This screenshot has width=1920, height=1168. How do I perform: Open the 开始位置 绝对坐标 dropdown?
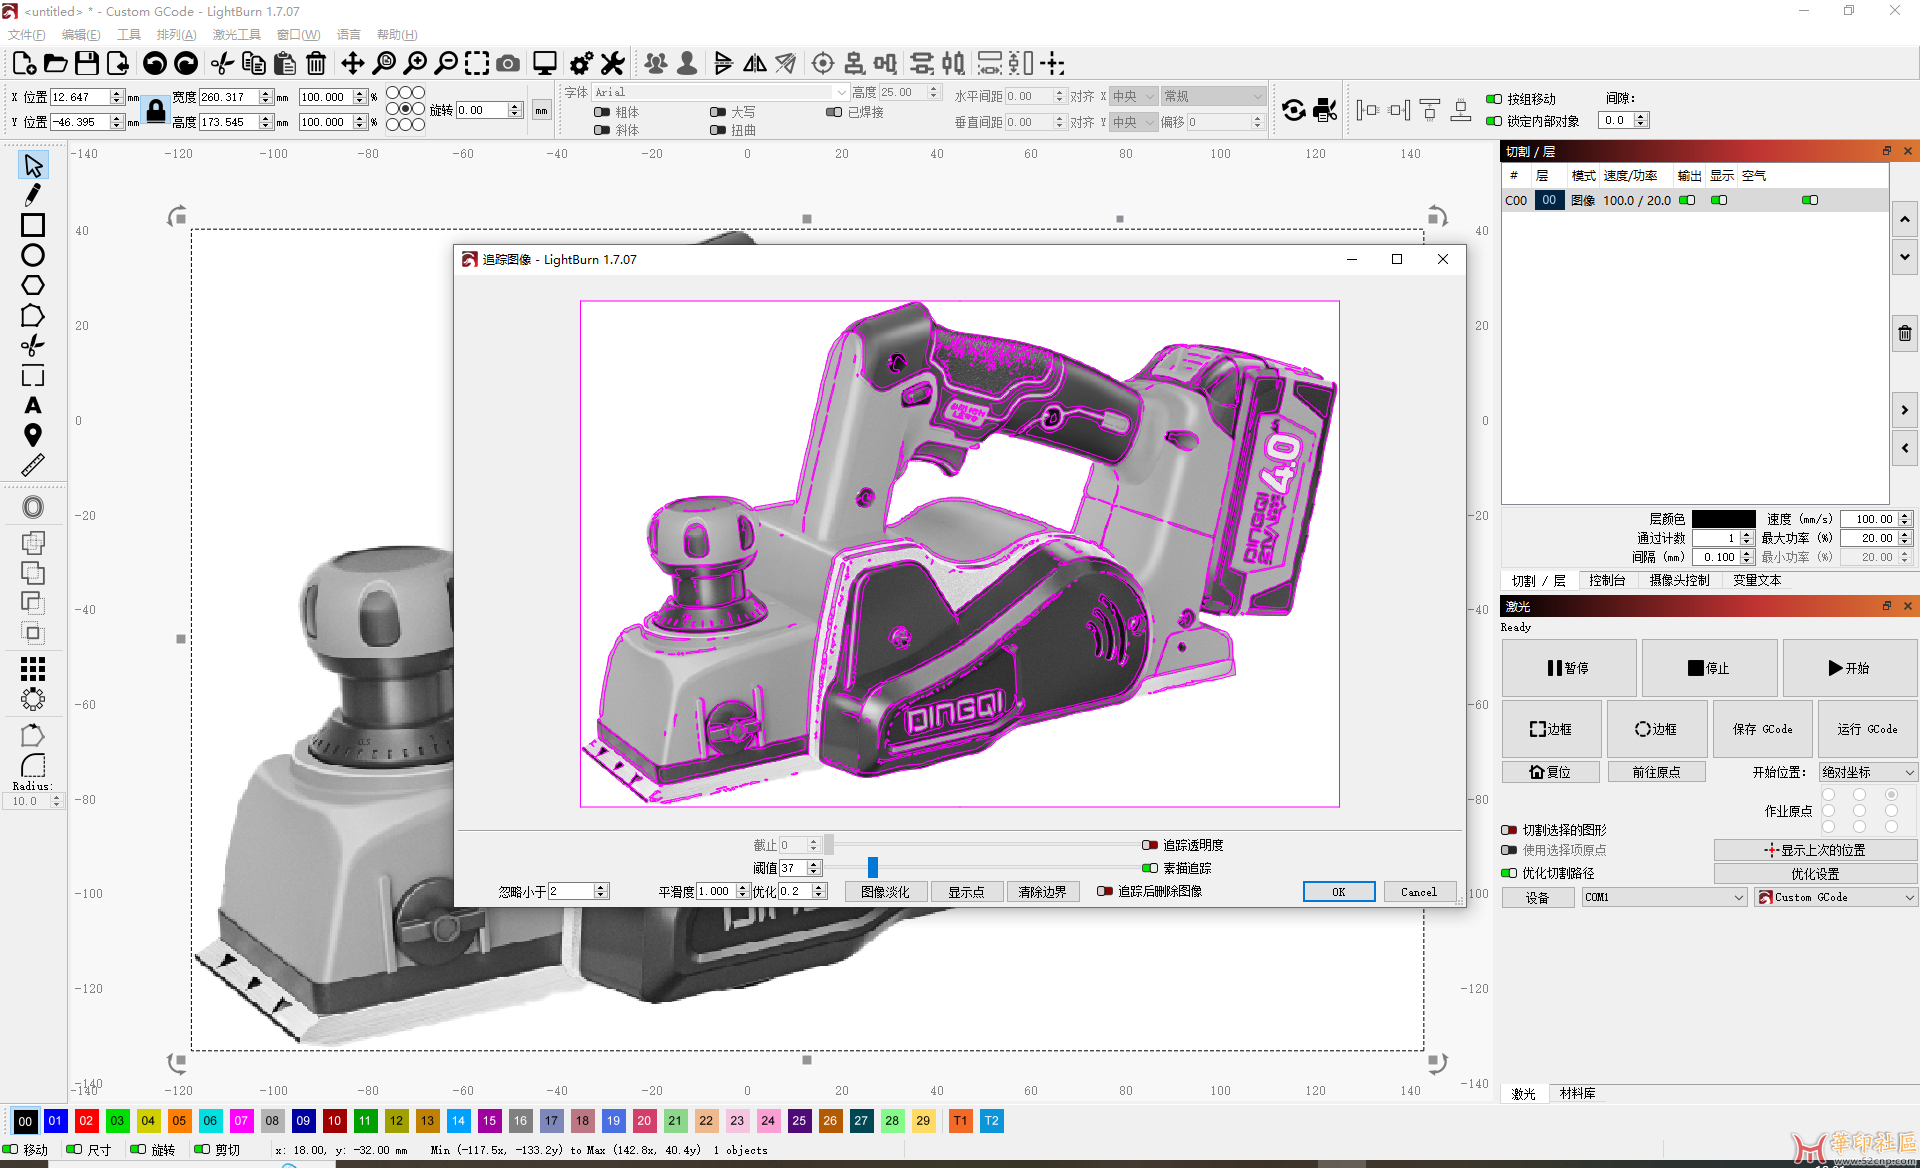1867,772
